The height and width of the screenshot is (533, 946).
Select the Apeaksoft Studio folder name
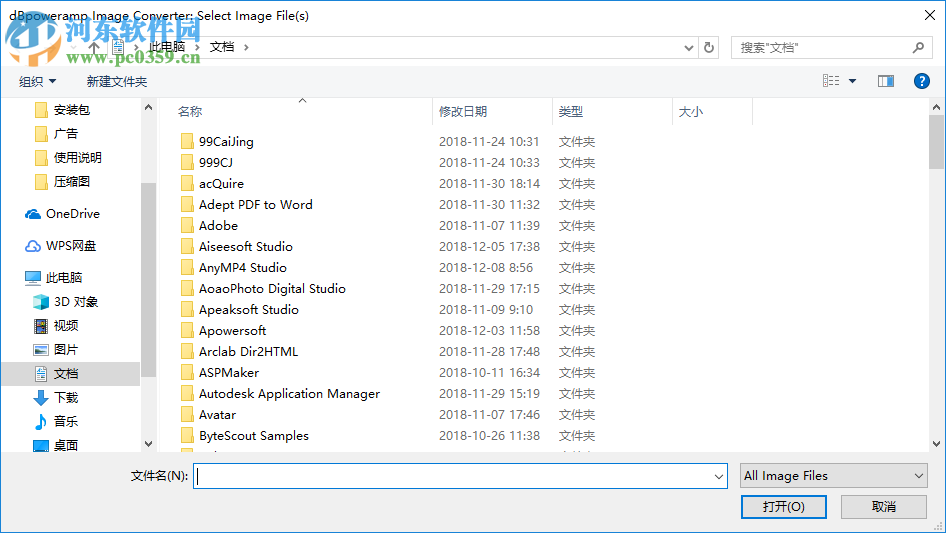[249, 310]
